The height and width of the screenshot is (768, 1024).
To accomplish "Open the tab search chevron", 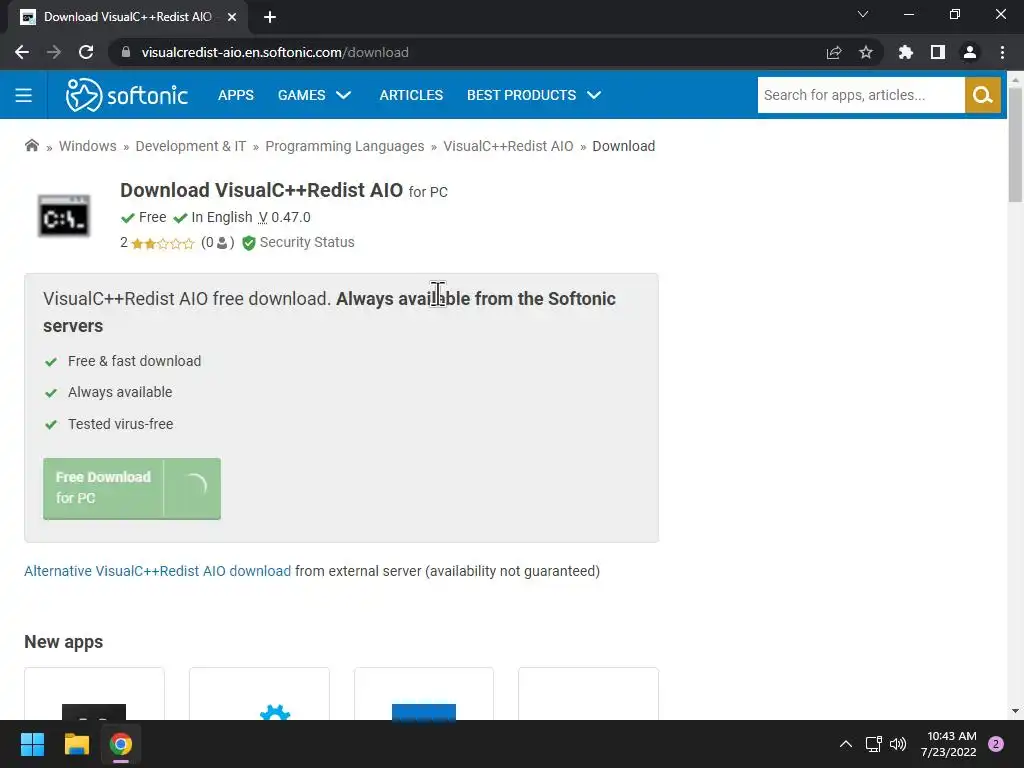I will [x=863, y=14].
